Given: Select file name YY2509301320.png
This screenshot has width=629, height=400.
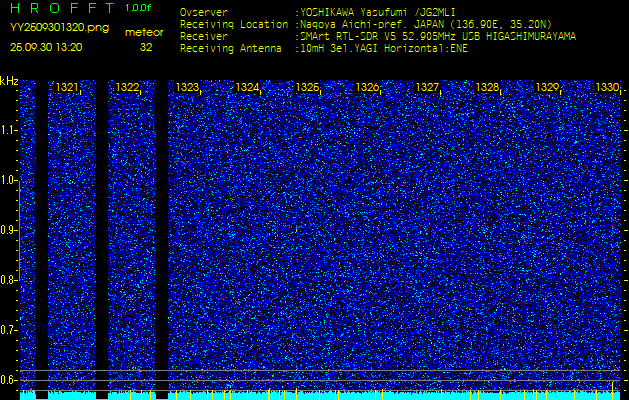Looking at the screenshot, I should pyautogui.click(x=59, y=28).
